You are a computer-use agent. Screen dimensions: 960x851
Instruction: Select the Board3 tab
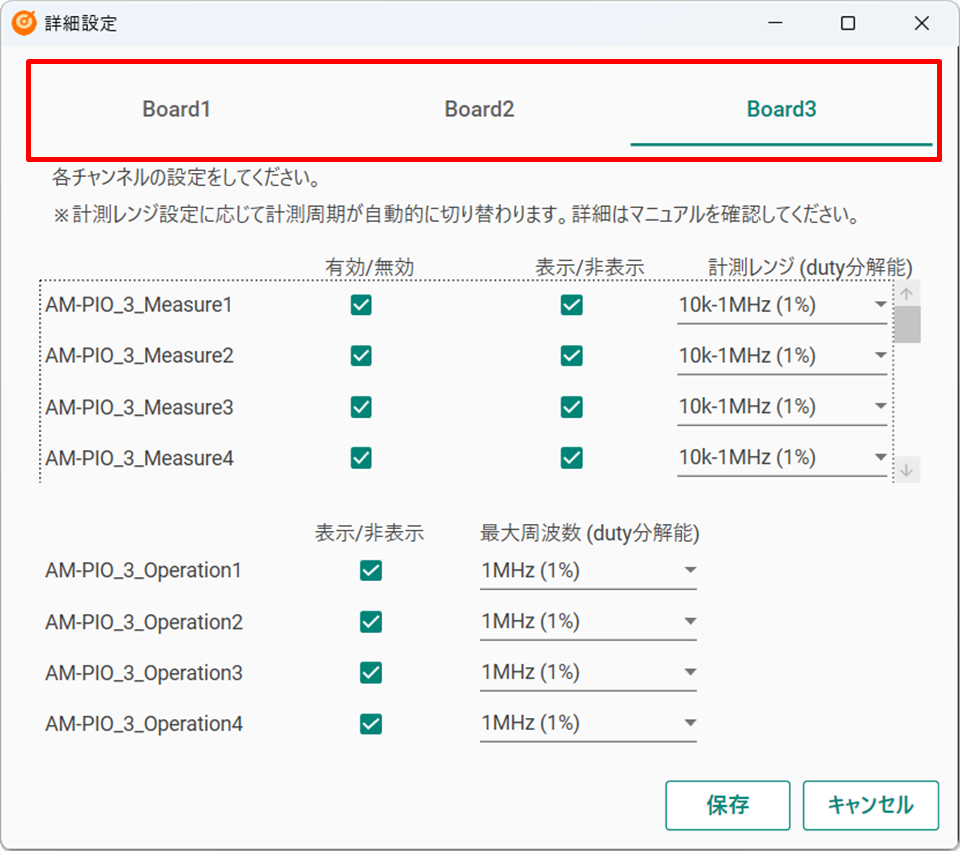tap(781, 110)
